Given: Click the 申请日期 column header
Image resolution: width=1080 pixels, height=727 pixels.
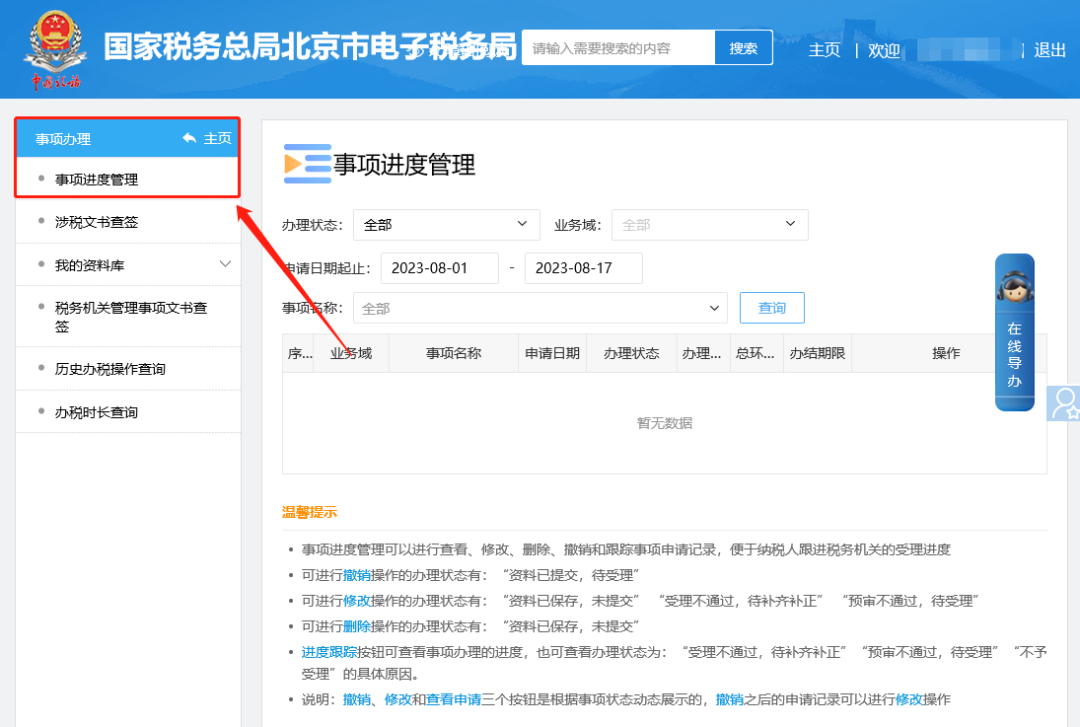Looking at the screenshot, I should click(552, 354).
